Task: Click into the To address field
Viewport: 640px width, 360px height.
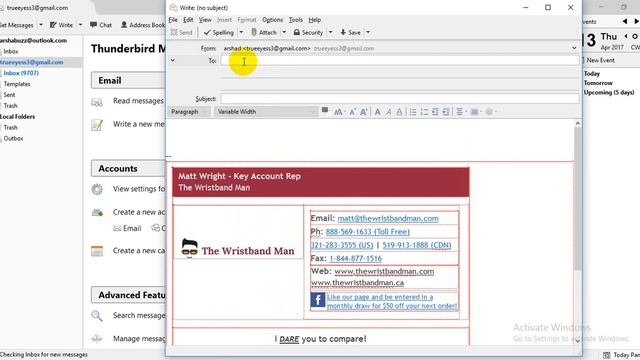Action: [400, 60]
